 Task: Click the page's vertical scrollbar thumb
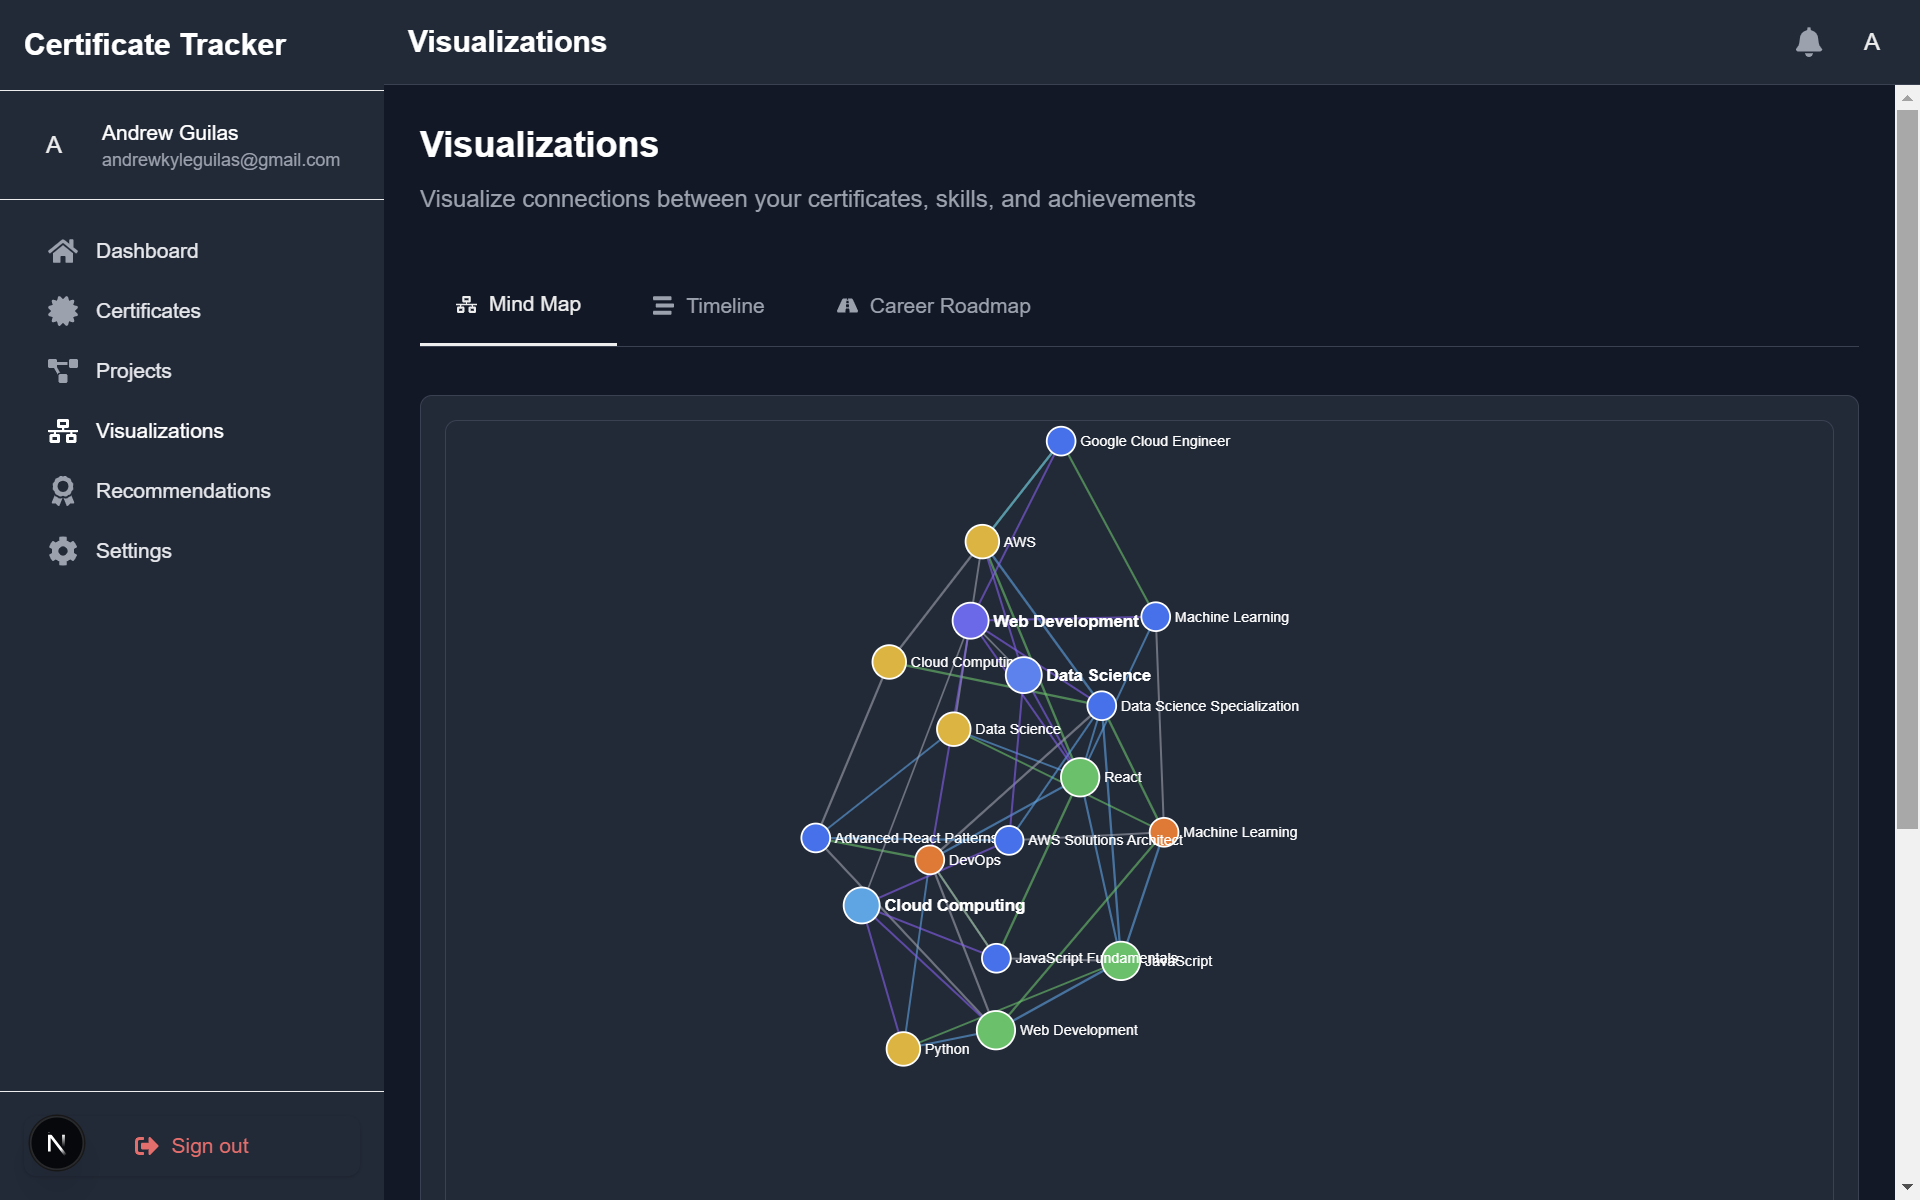(x=1907, y=468)
